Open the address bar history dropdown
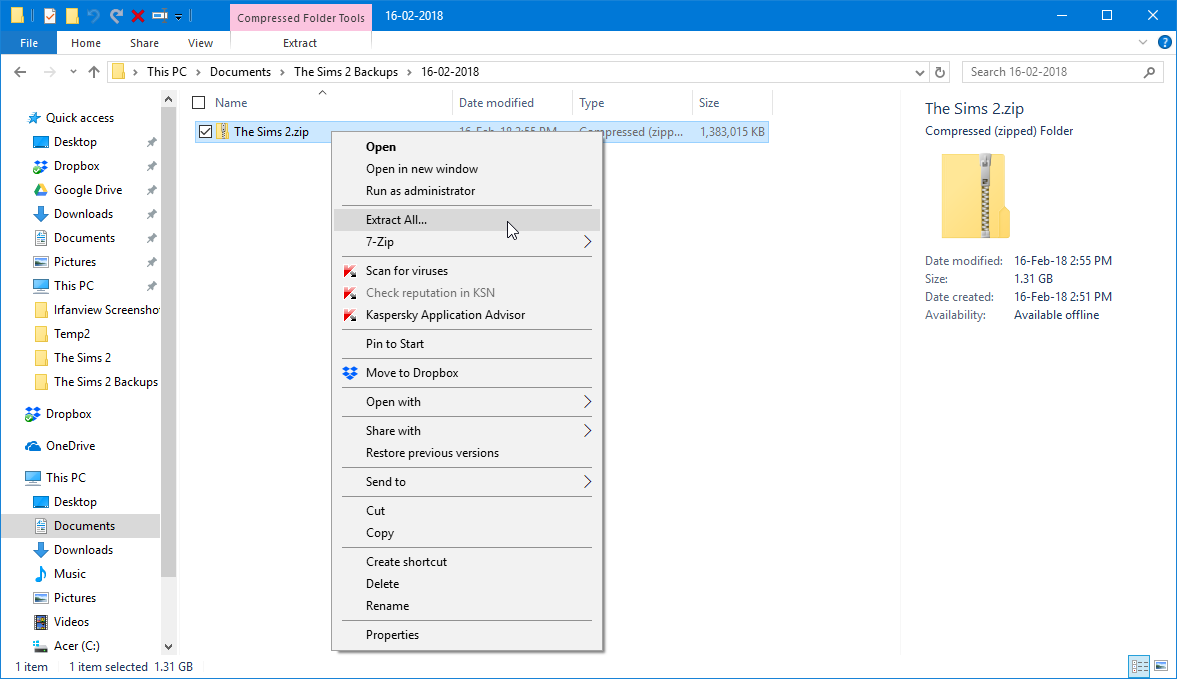 [920, 72]
